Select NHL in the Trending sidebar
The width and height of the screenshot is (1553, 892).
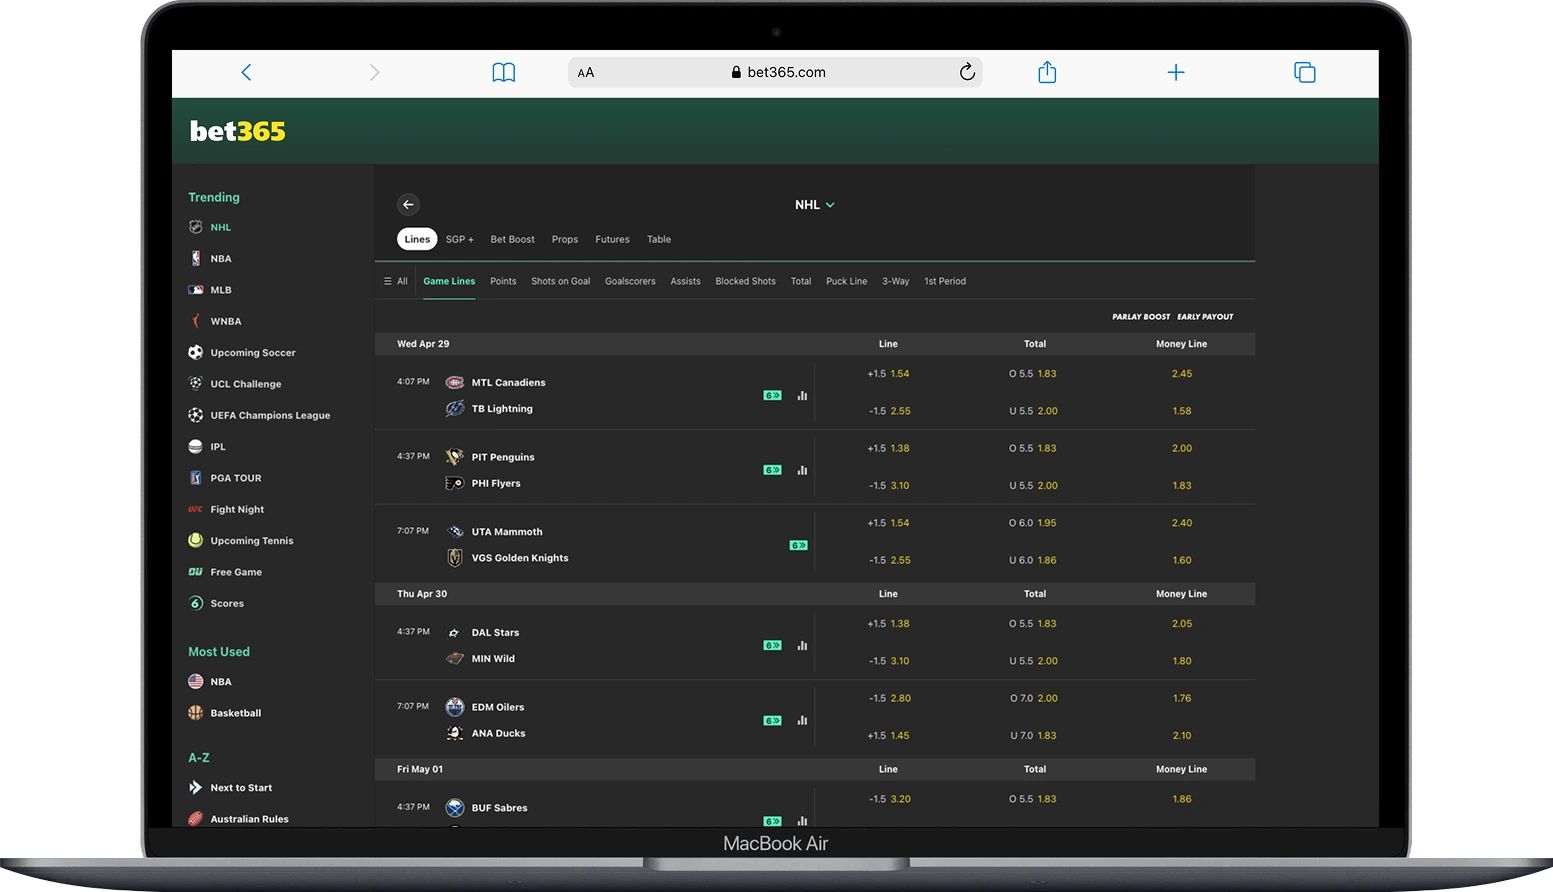[x=221, y=227]
